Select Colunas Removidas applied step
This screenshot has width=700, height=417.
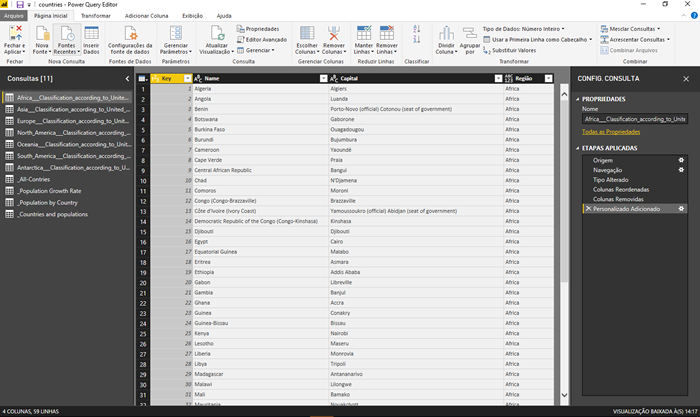click(635, 199)
